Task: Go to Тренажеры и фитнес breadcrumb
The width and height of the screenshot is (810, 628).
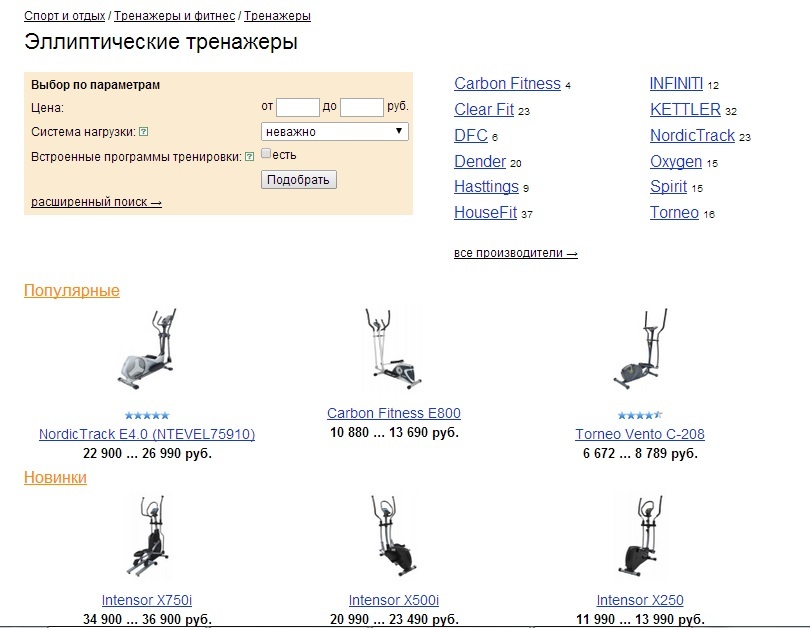Action: point(175,16)
